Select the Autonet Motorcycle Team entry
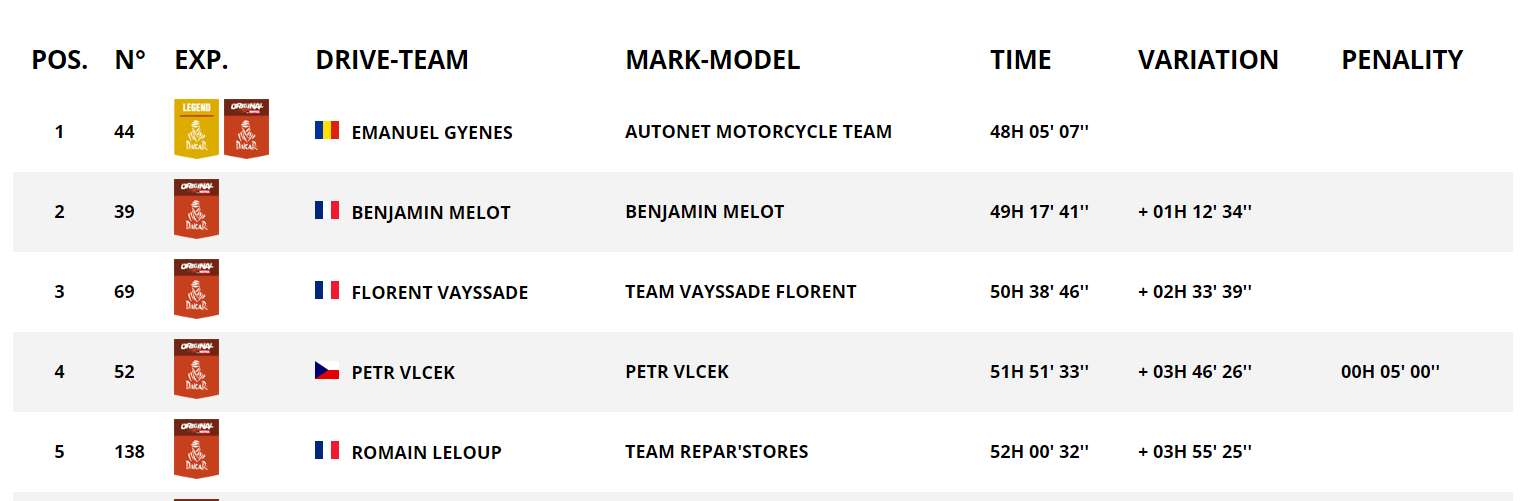This screenshot has width=1537, height=501. [758, 131]
